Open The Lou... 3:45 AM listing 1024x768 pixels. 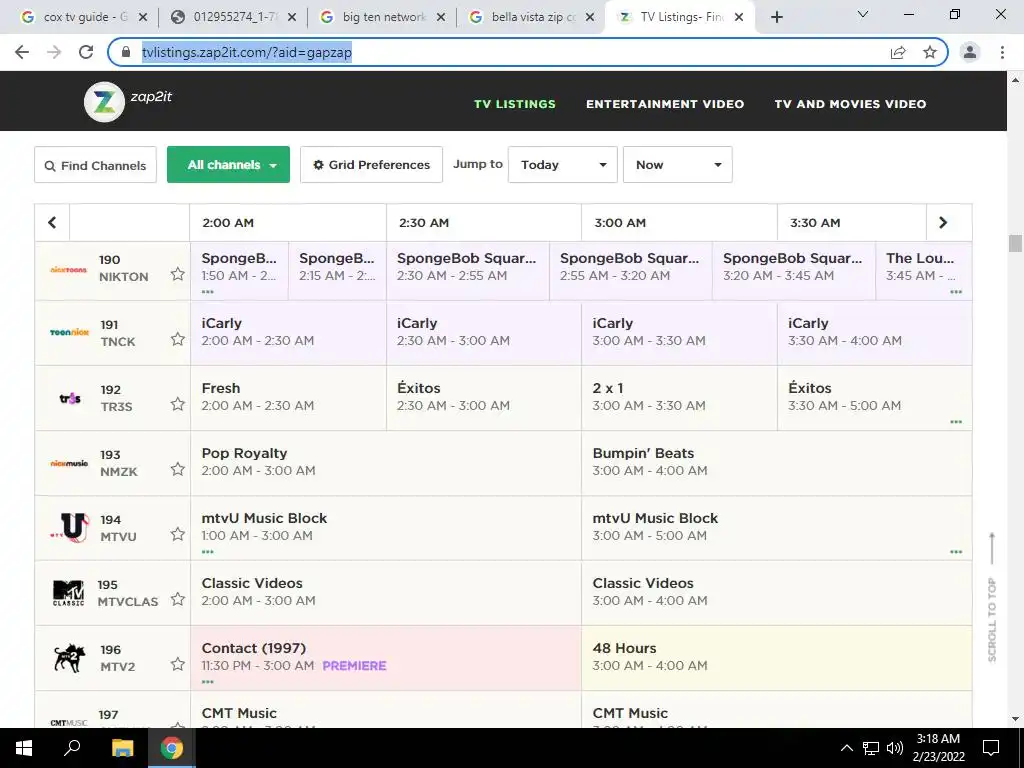(x=923, y=270)
